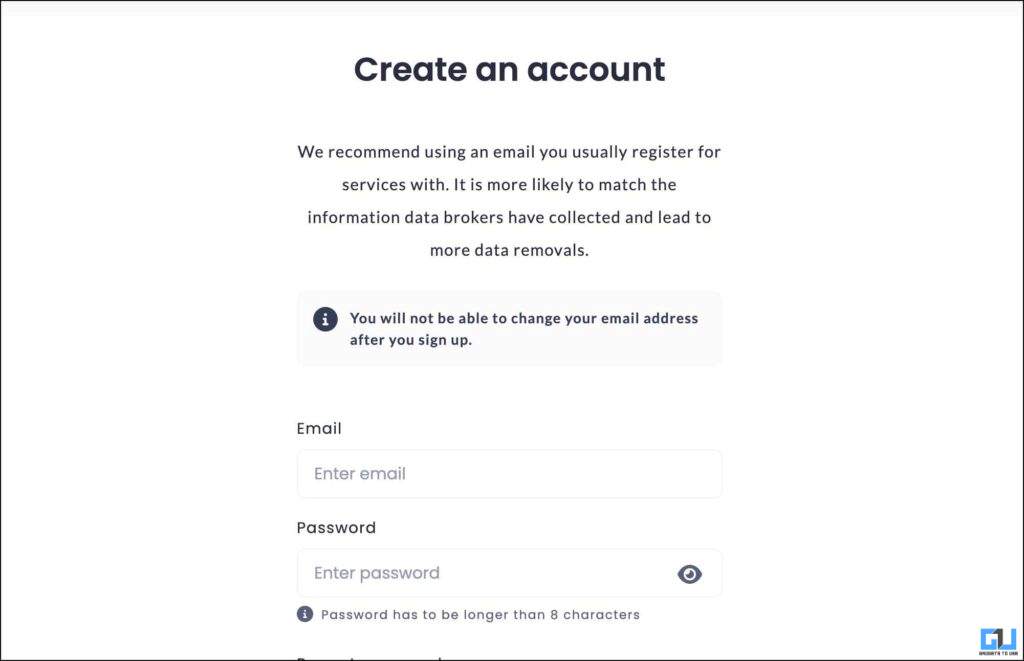Viewport: 1024px width, 661px height.
Task: Click the 'after you sign up.' notice line
Action: [411, 340]
